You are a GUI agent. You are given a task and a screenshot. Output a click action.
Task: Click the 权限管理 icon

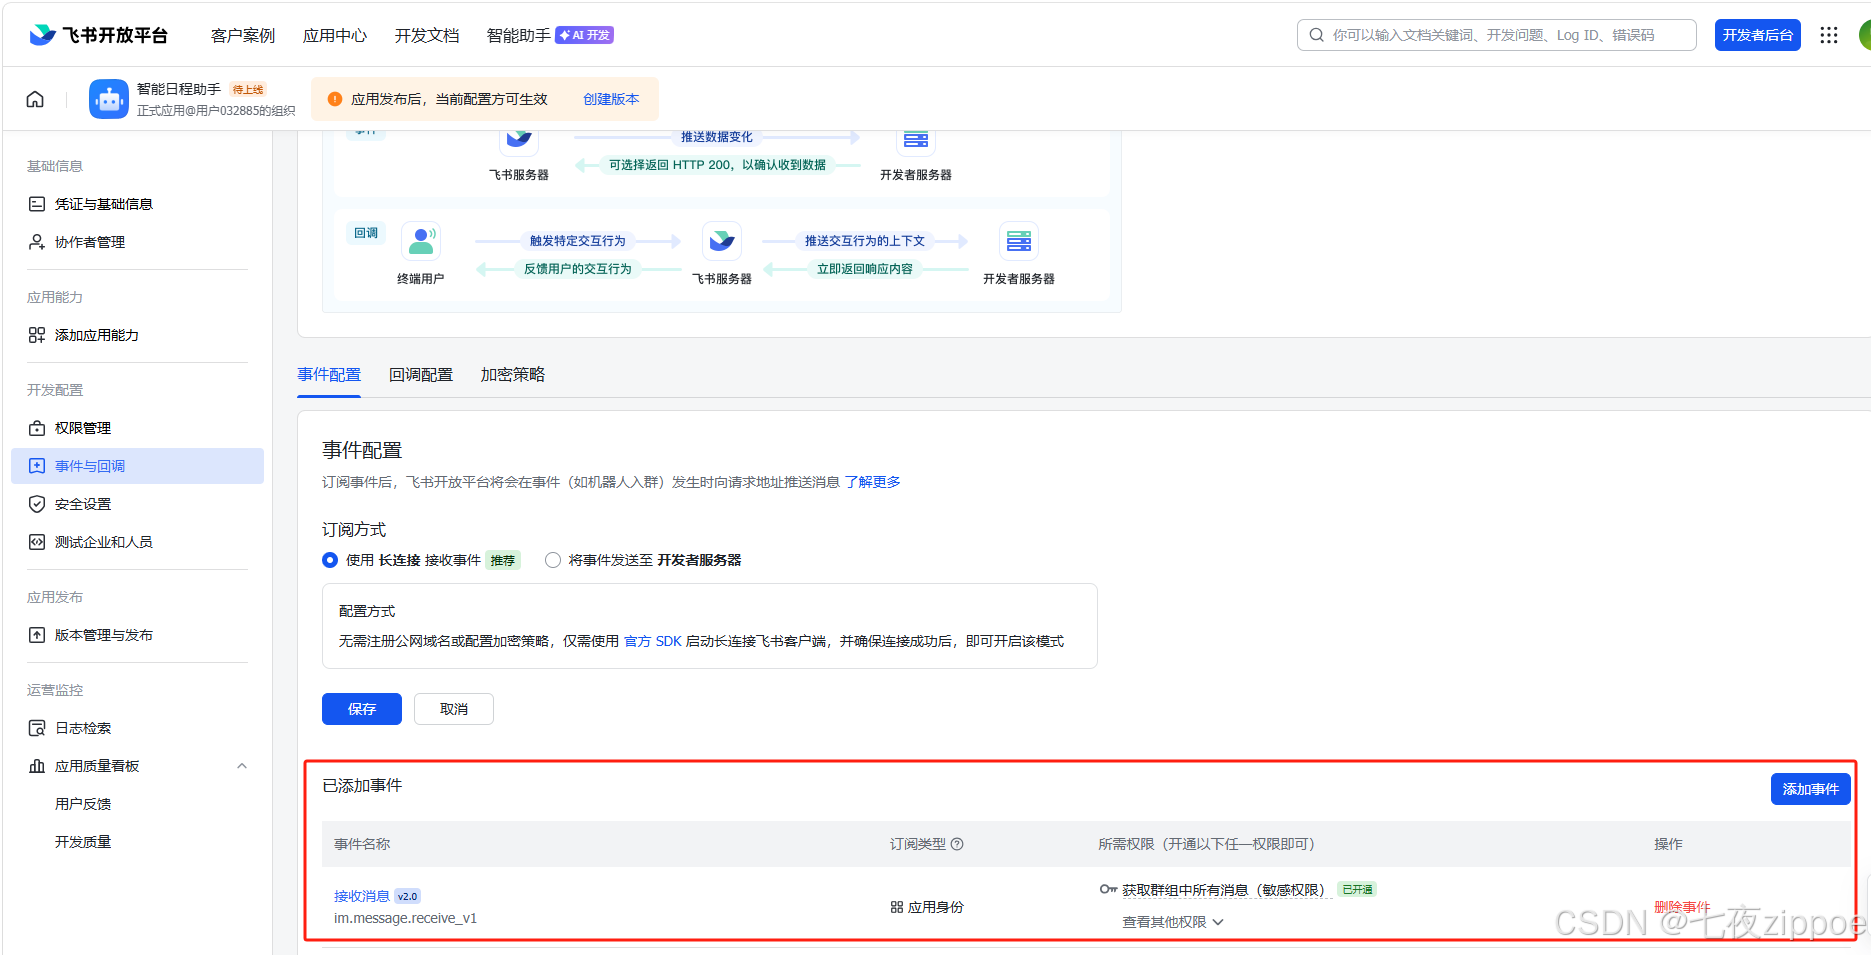coord(37,428)
